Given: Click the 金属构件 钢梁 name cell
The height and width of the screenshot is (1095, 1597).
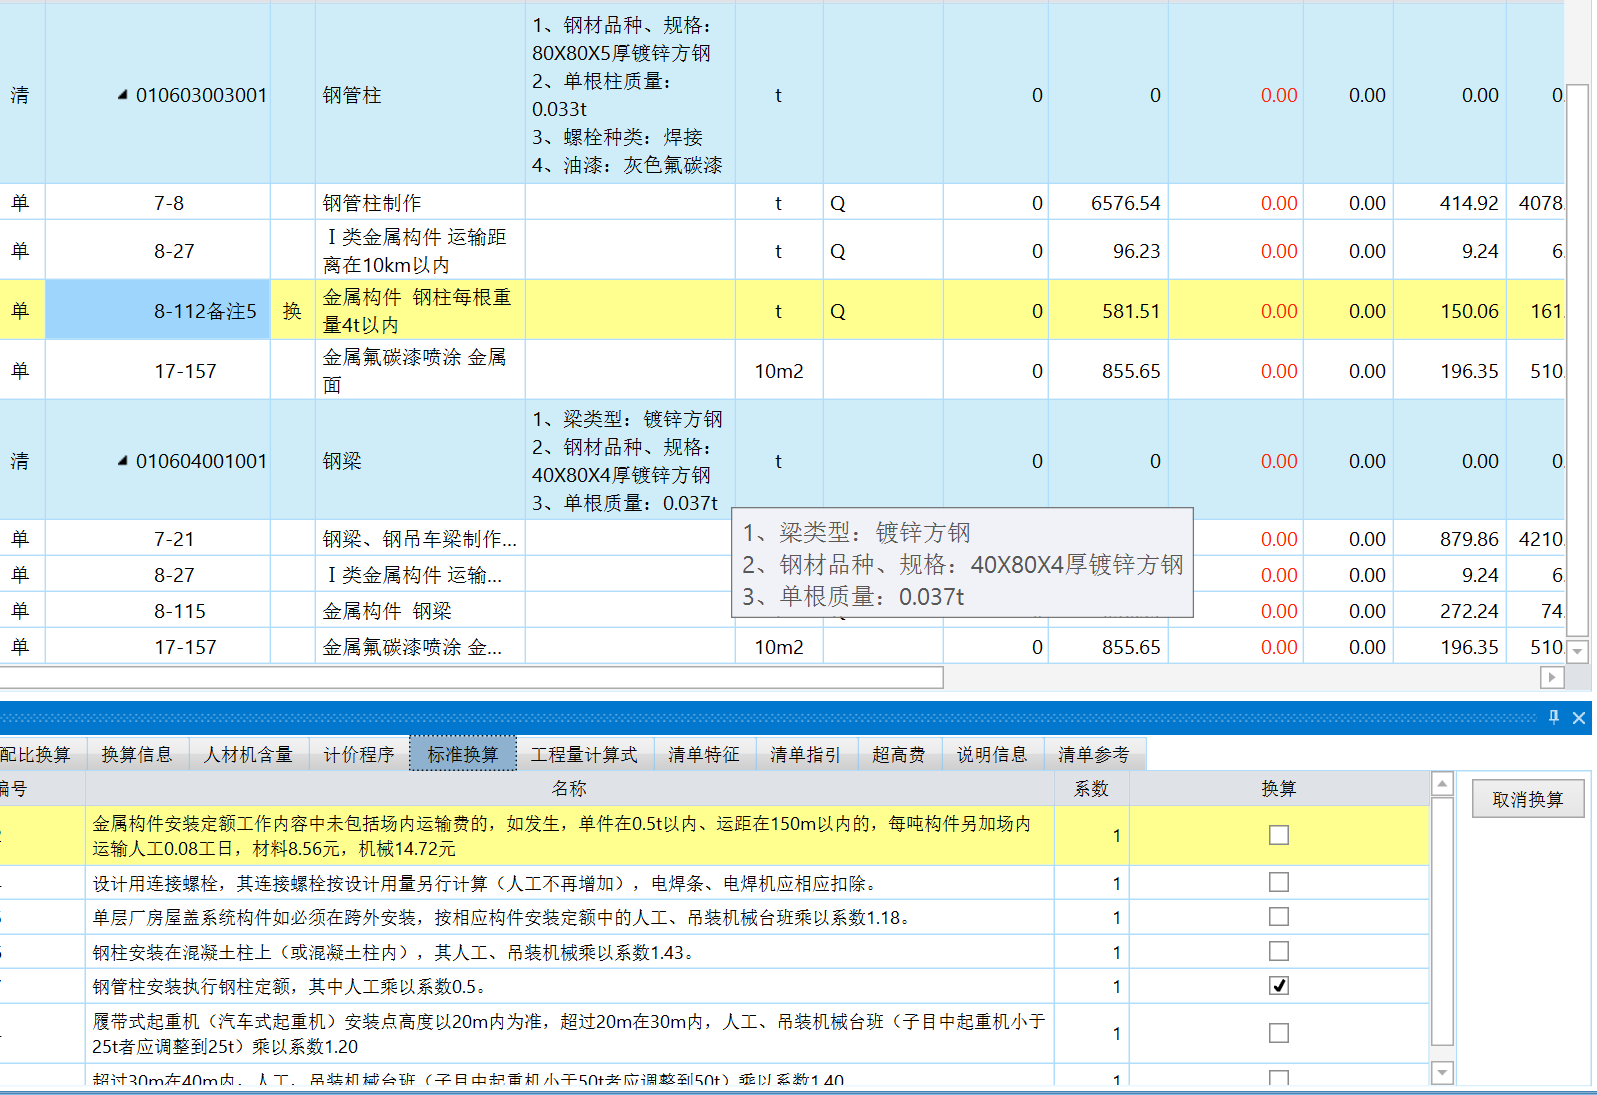Looking at the screenshot, I should 420,611.
